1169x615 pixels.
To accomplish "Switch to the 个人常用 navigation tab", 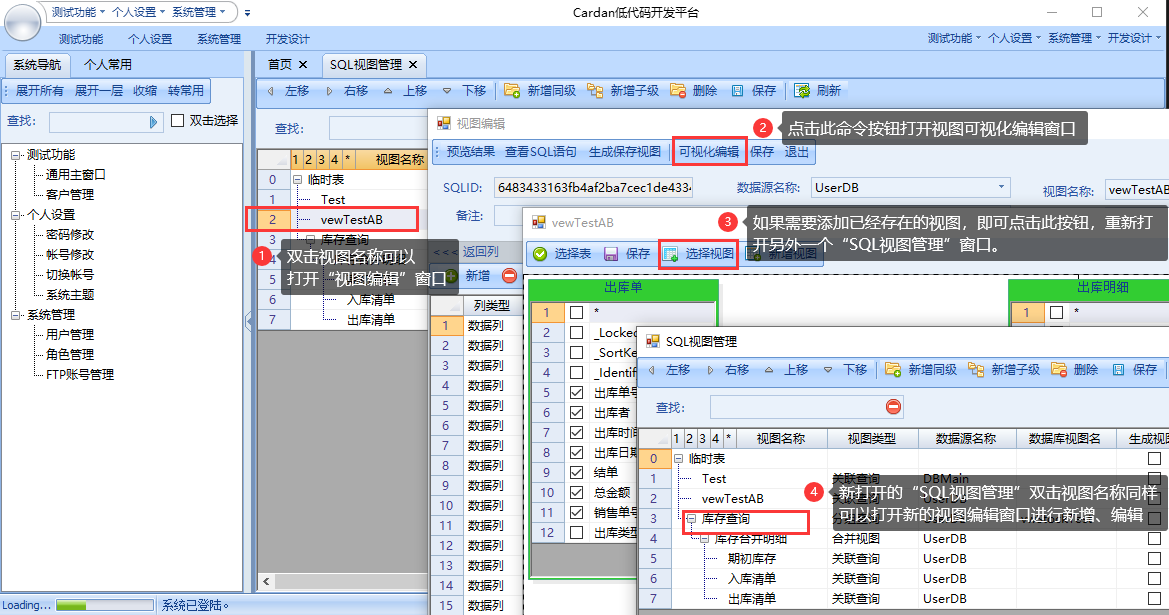I will 107,65.
